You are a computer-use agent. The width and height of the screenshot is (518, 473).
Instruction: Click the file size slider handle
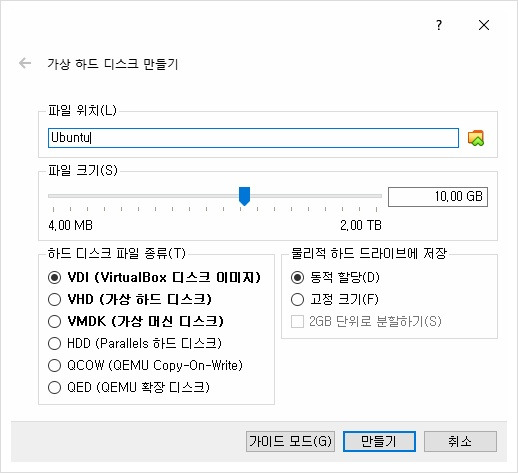(244, 196)
